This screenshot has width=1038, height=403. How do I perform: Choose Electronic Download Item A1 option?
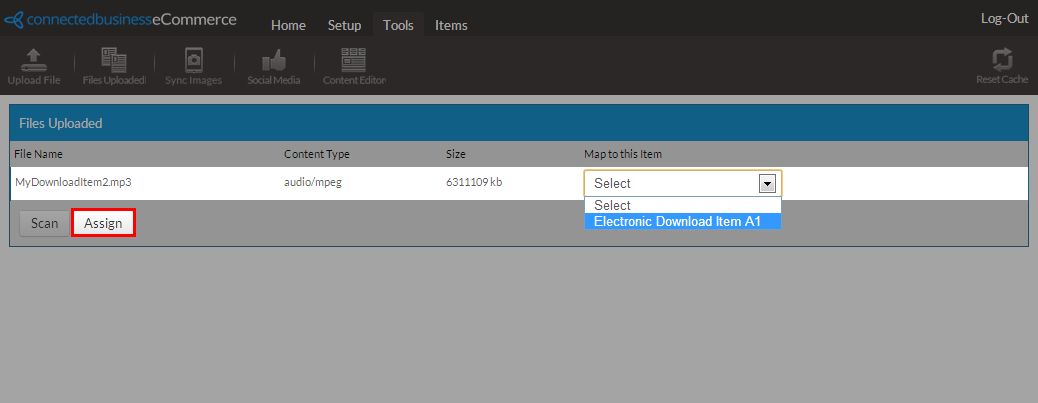(677, 221)
